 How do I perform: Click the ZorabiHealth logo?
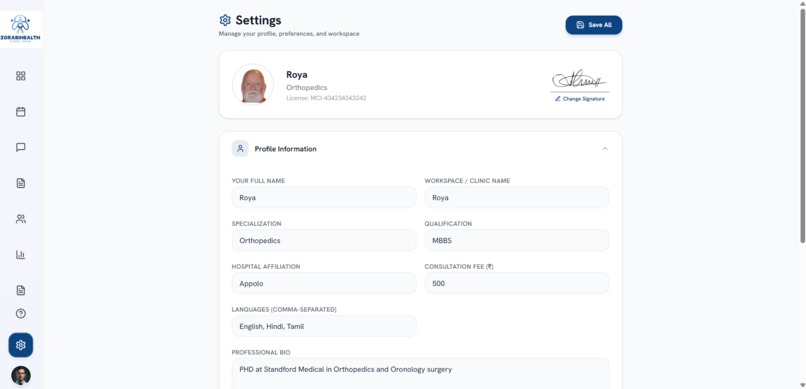(21, 29)
